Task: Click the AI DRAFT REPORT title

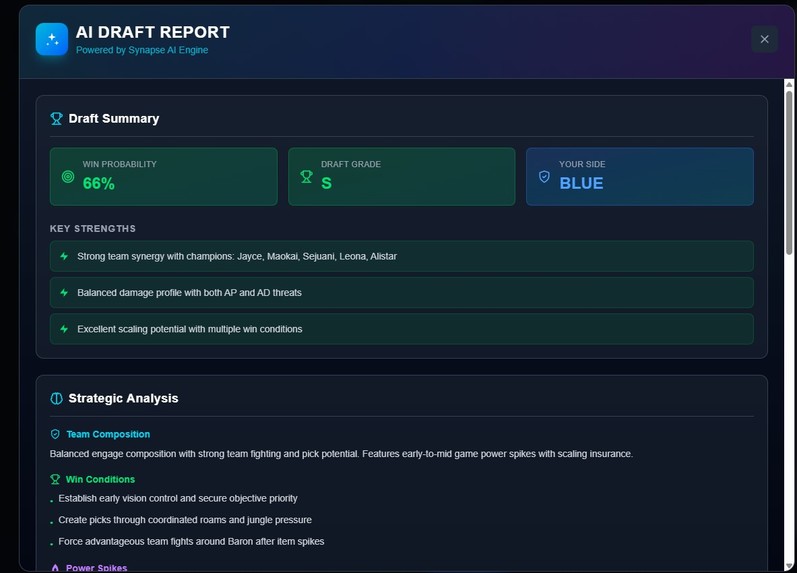Action: [x=152, y=32]
